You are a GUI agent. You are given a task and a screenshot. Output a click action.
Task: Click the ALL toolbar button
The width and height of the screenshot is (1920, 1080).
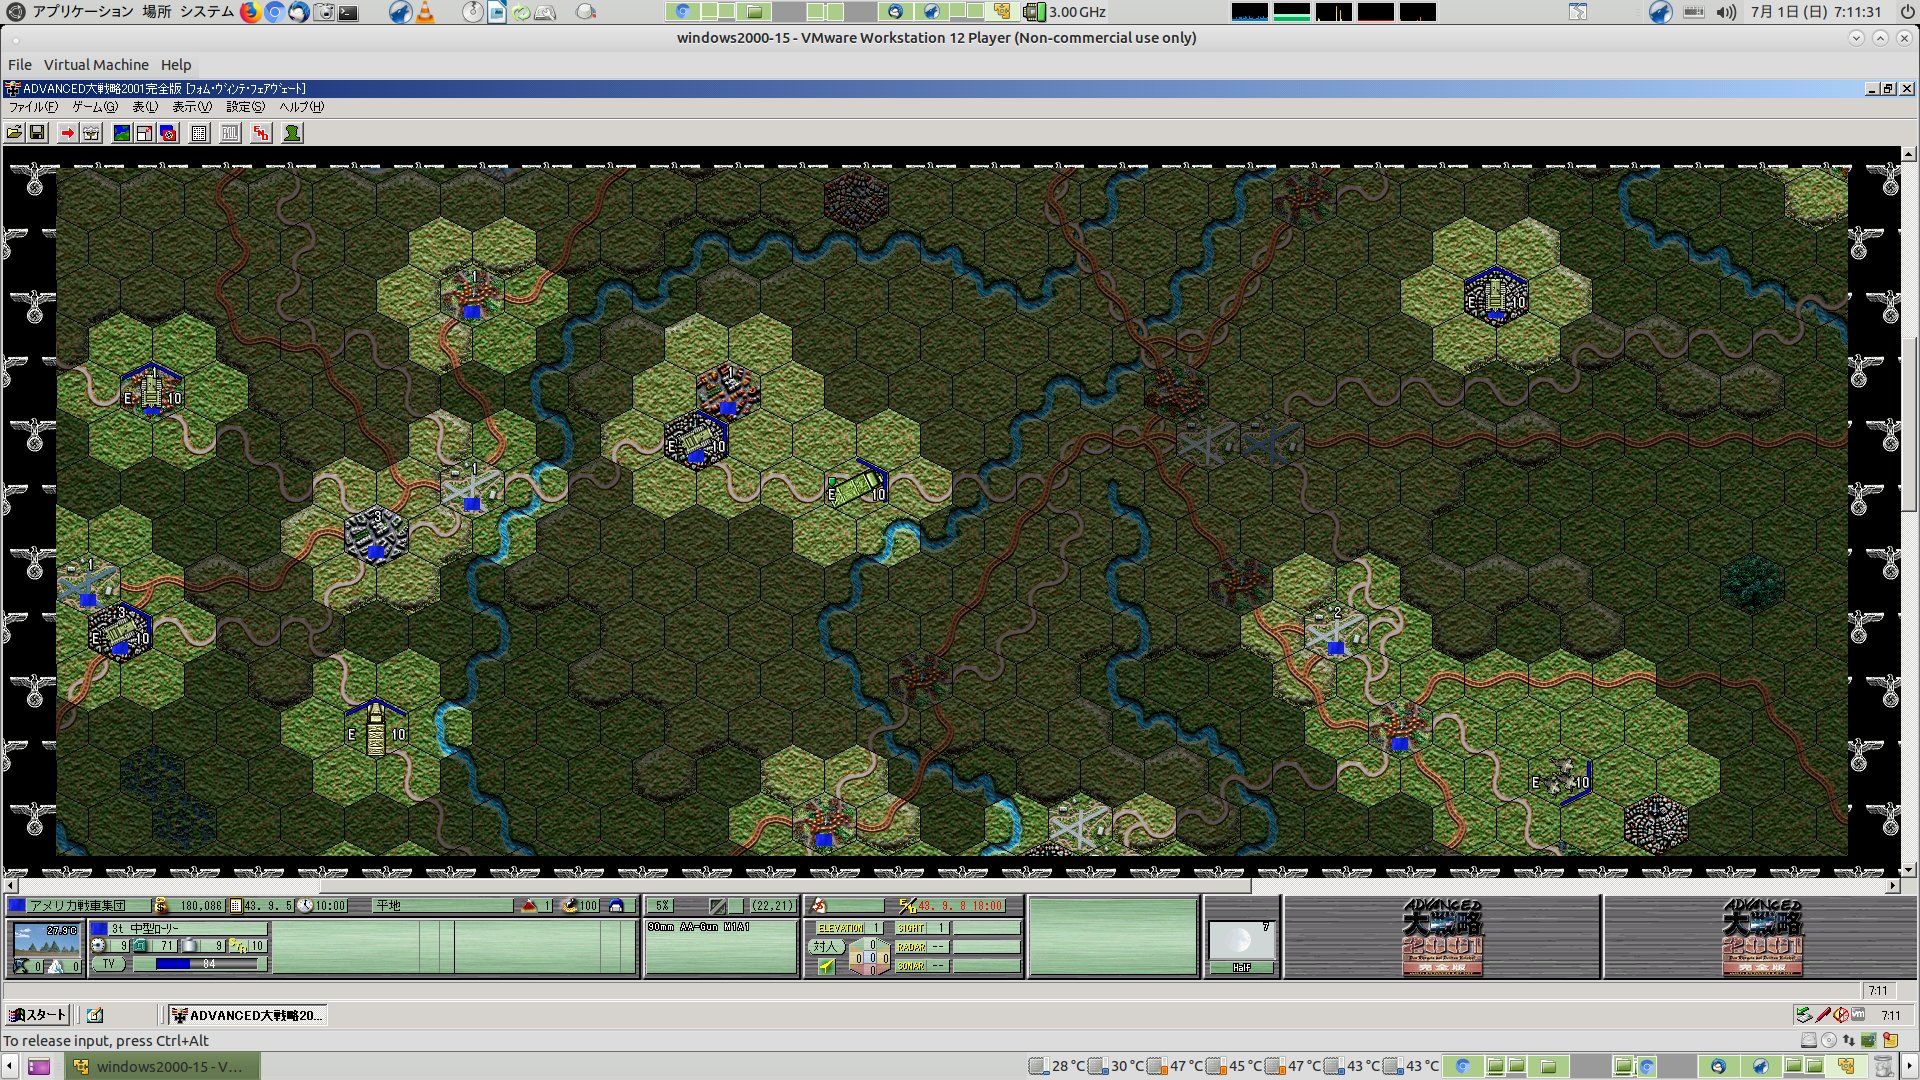coord(230,133)
